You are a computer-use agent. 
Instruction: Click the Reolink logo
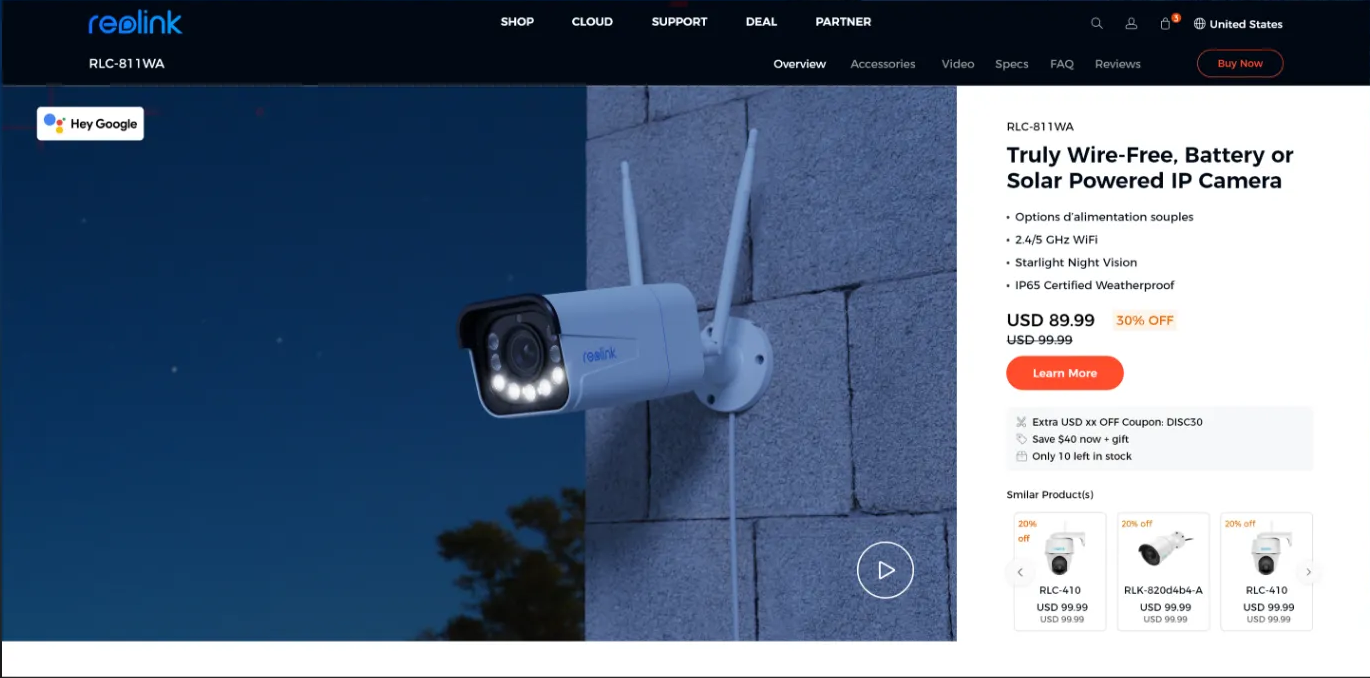click(135, 23)
